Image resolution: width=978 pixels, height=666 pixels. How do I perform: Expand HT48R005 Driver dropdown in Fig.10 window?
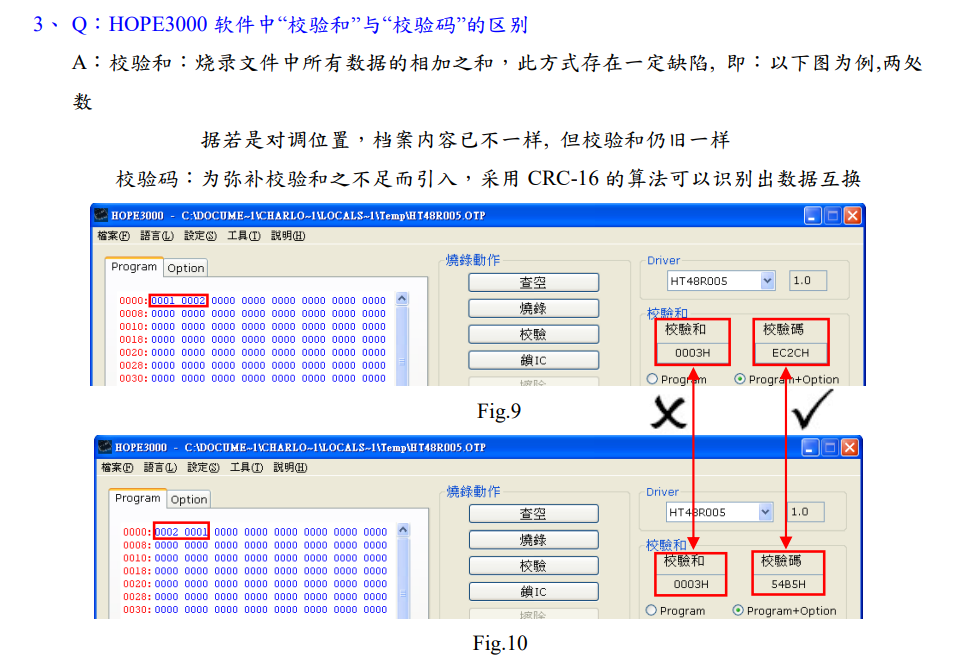click(766, 512)
